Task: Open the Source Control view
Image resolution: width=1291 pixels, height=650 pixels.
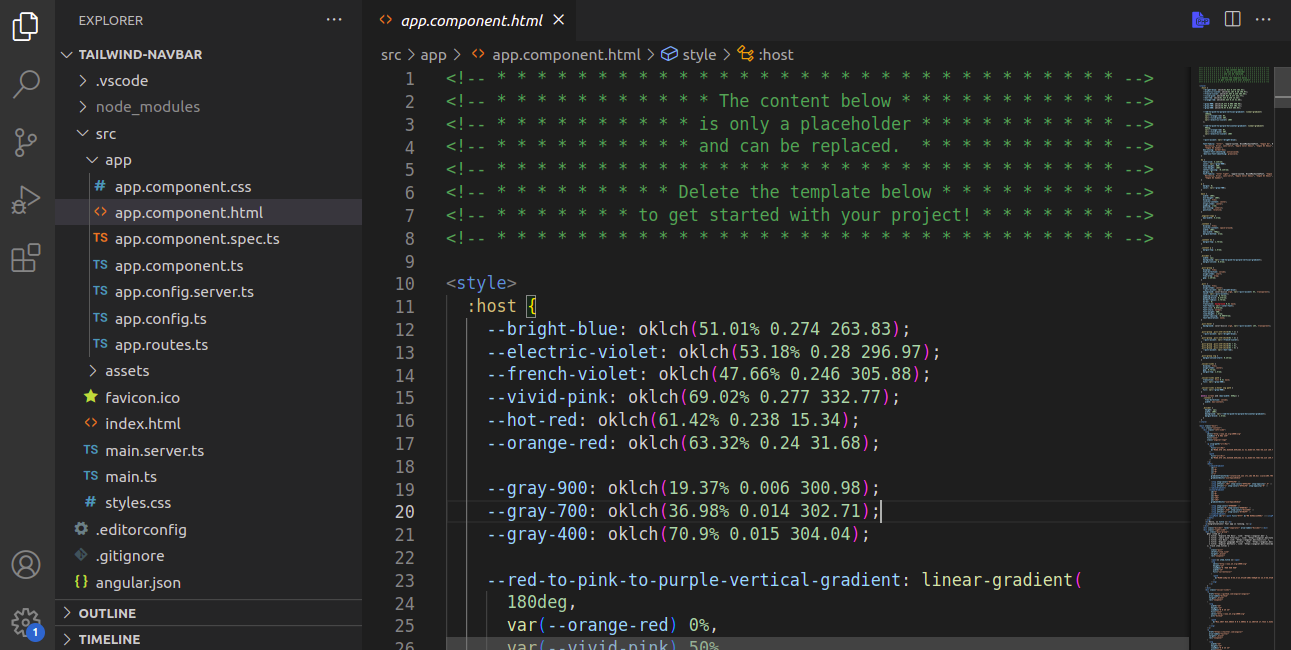Action: pos(26,143)
